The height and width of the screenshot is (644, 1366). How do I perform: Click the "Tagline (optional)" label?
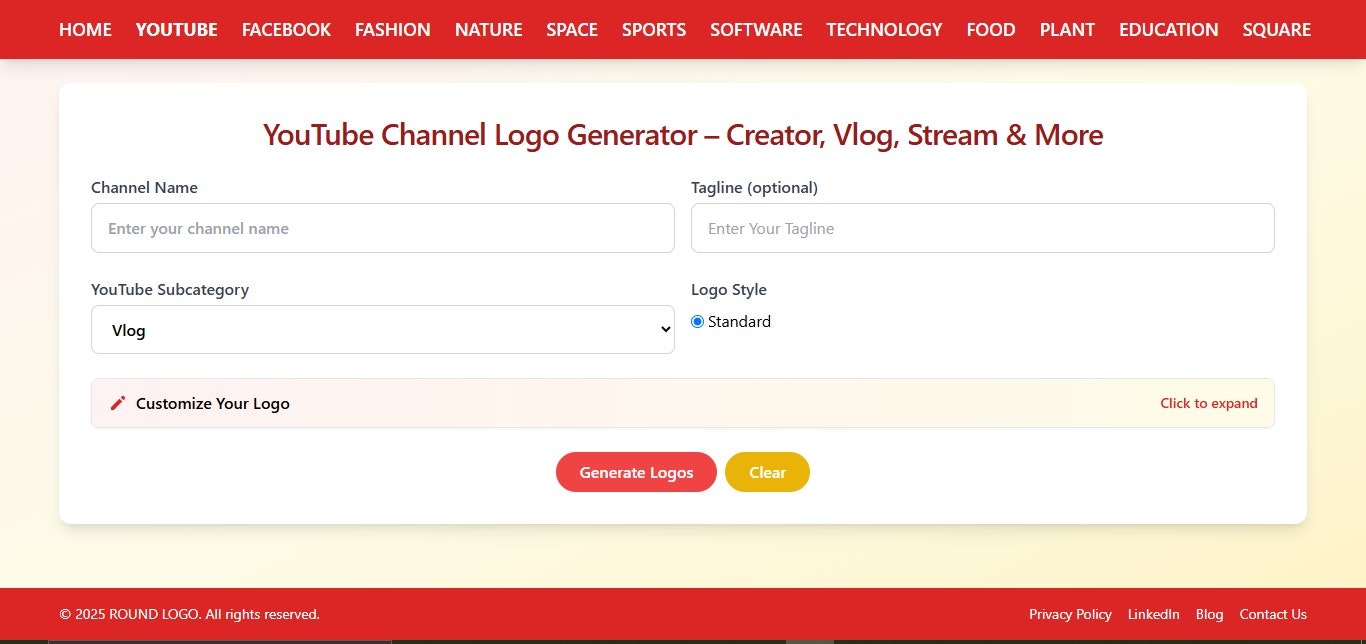click(x=754, y=187)
